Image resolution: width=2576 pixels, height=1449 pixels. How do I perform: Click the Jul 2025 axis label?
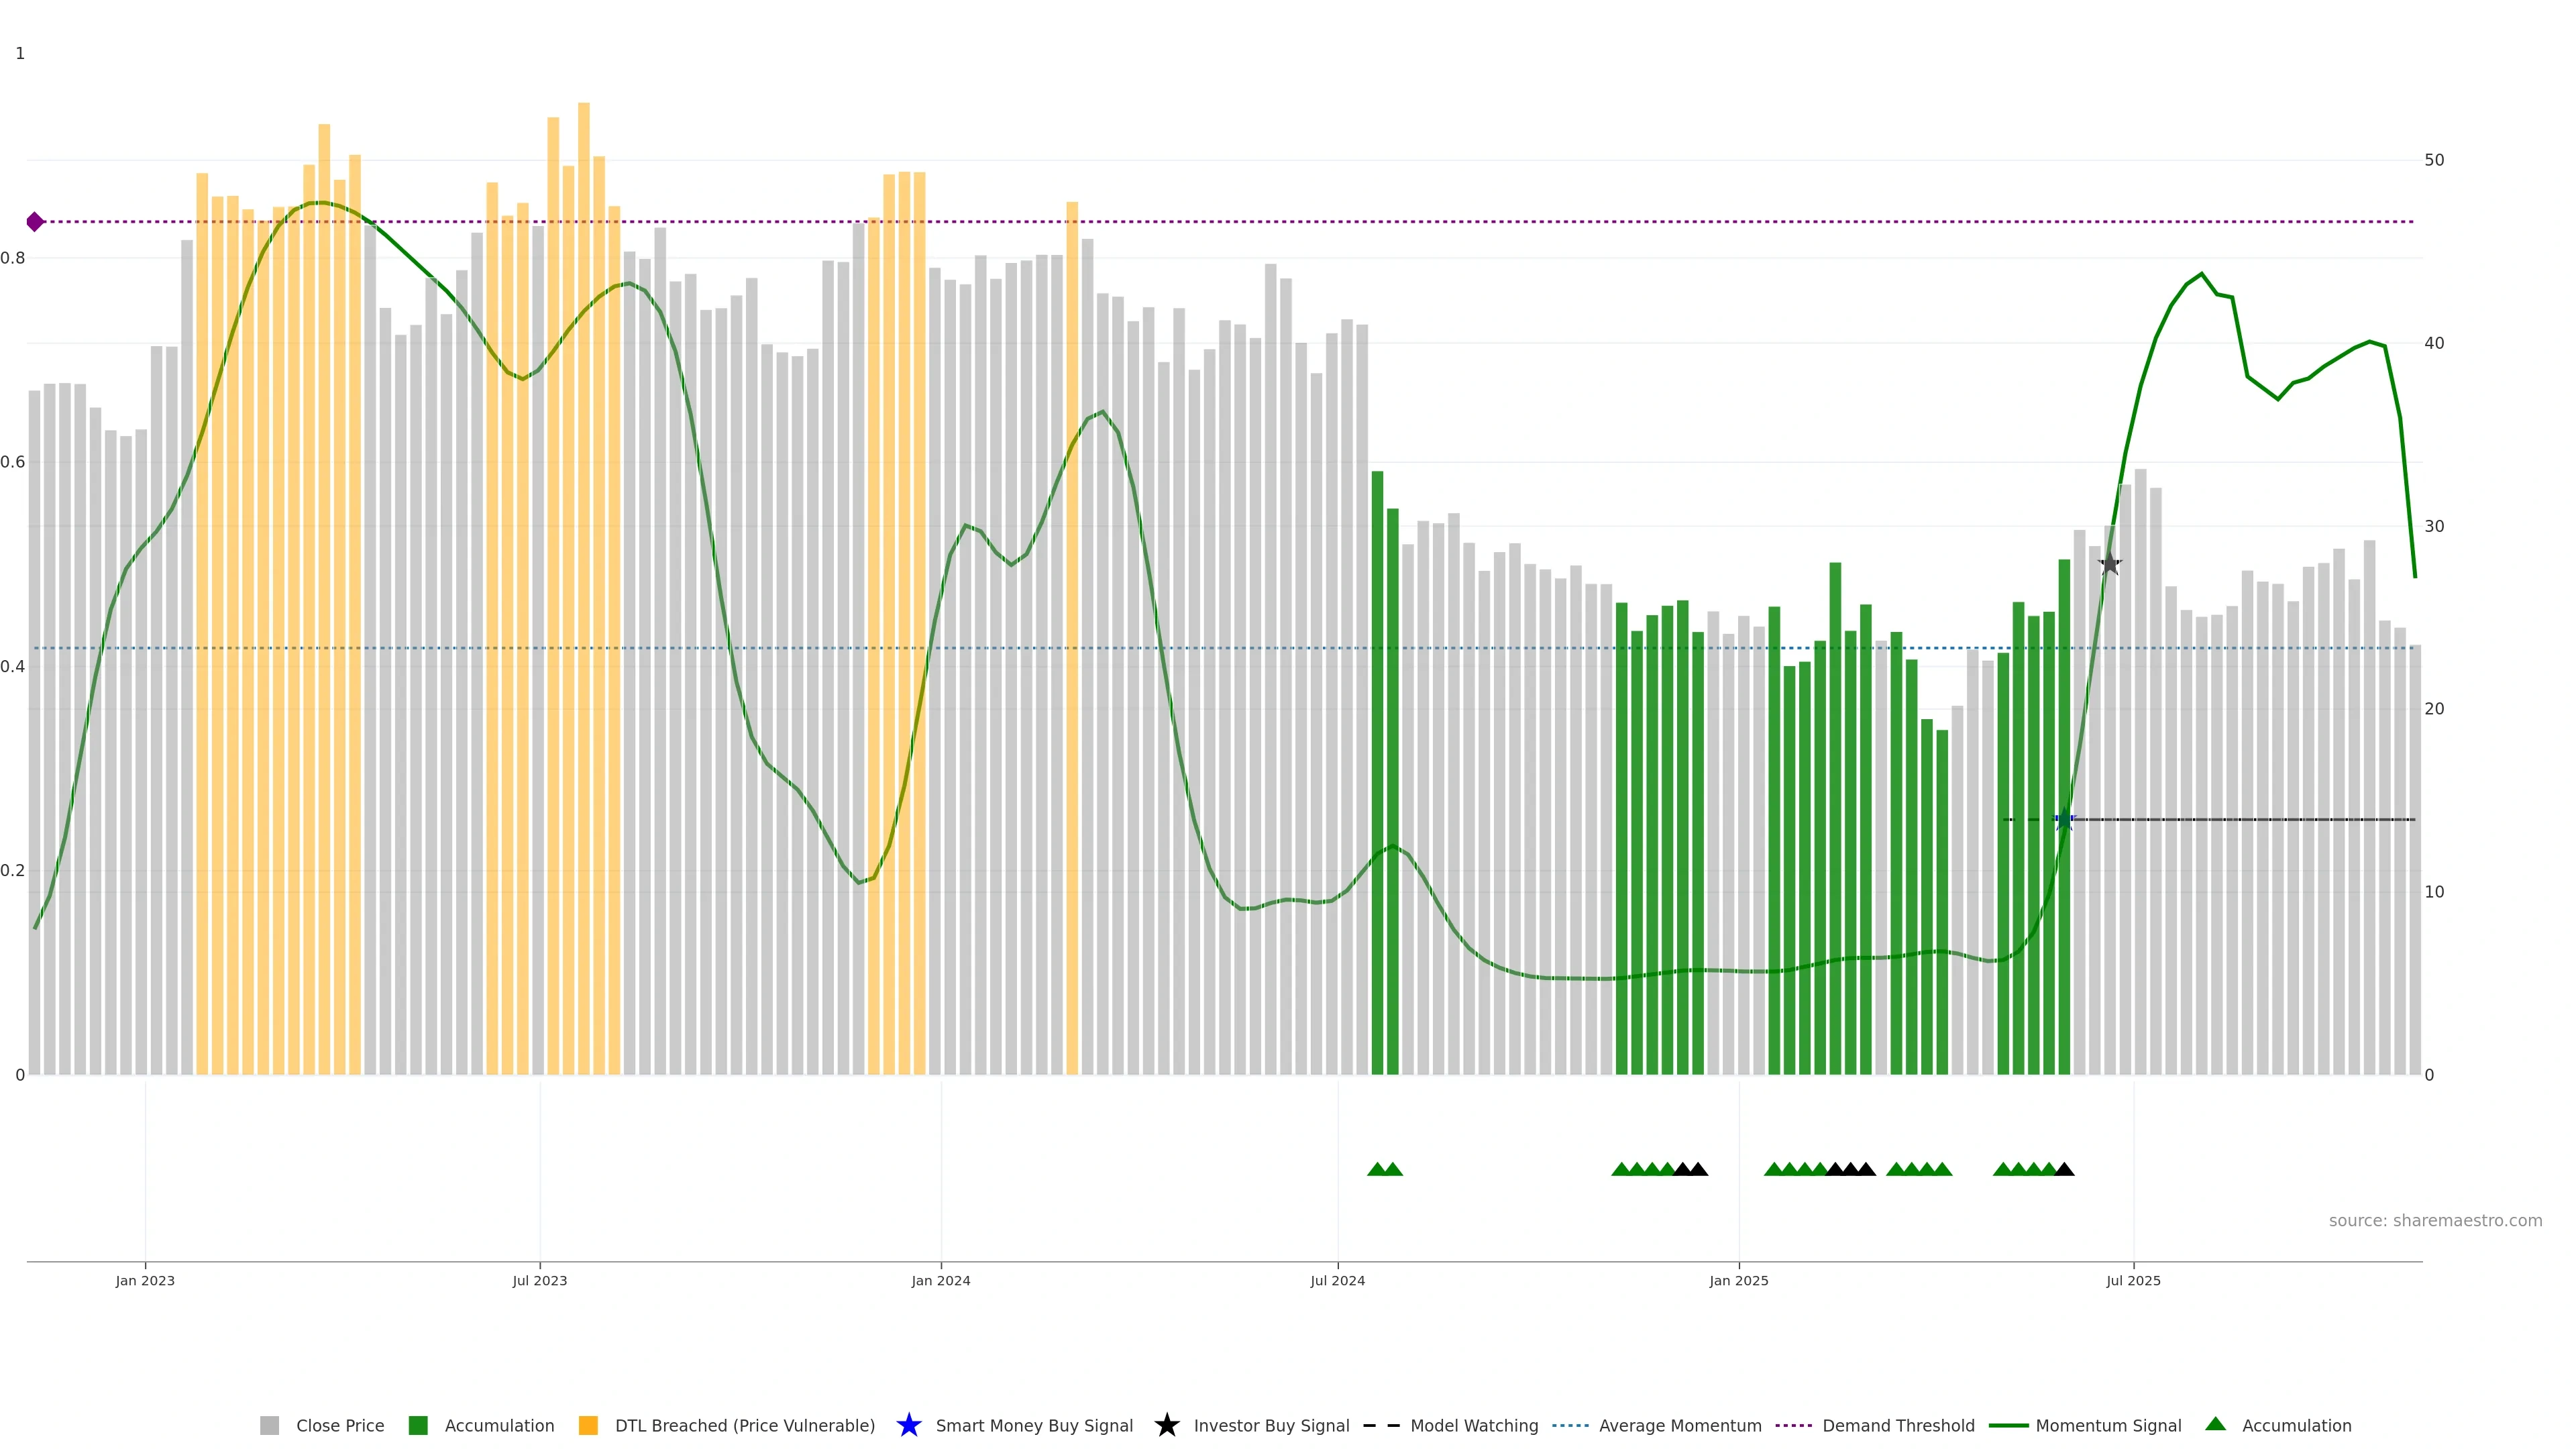click(2133, 1280)
